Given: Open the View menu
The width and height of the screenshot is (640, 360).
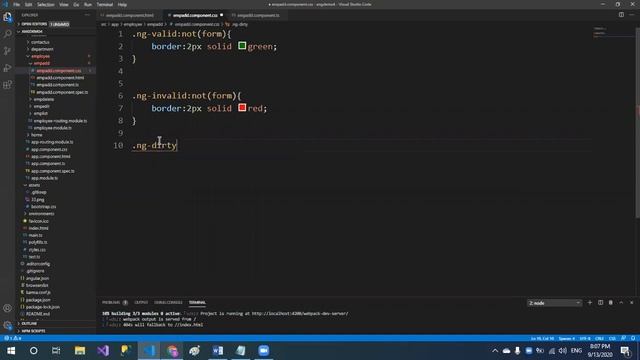Looking at the screenshot, I should pos(64,4).
